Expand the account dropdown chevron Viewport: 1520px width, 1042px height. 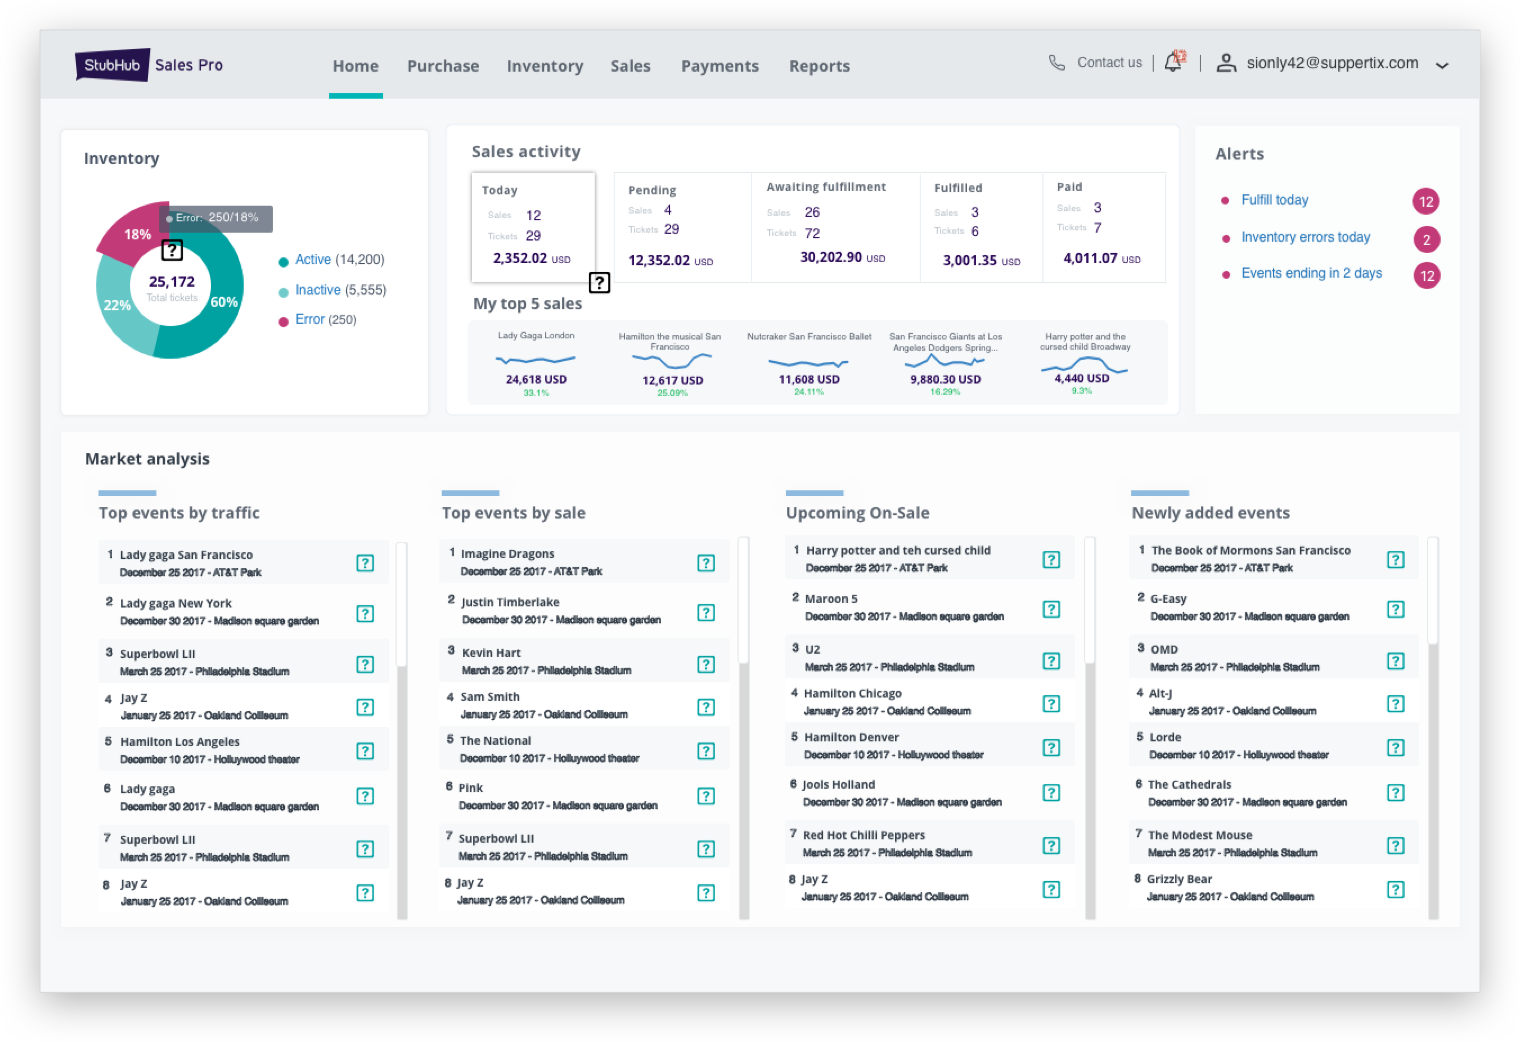[x=1442, y=65]
